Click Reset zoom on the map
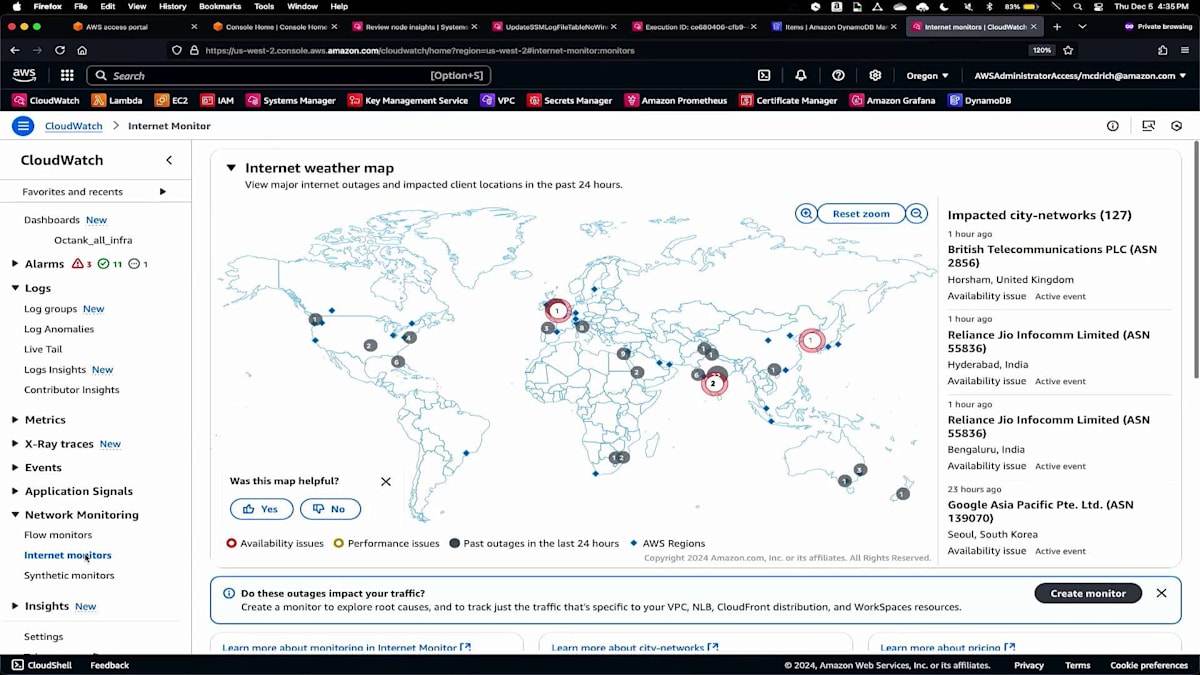The height and width of the screenshot is (675, 1200). click(x=861, y=213)
